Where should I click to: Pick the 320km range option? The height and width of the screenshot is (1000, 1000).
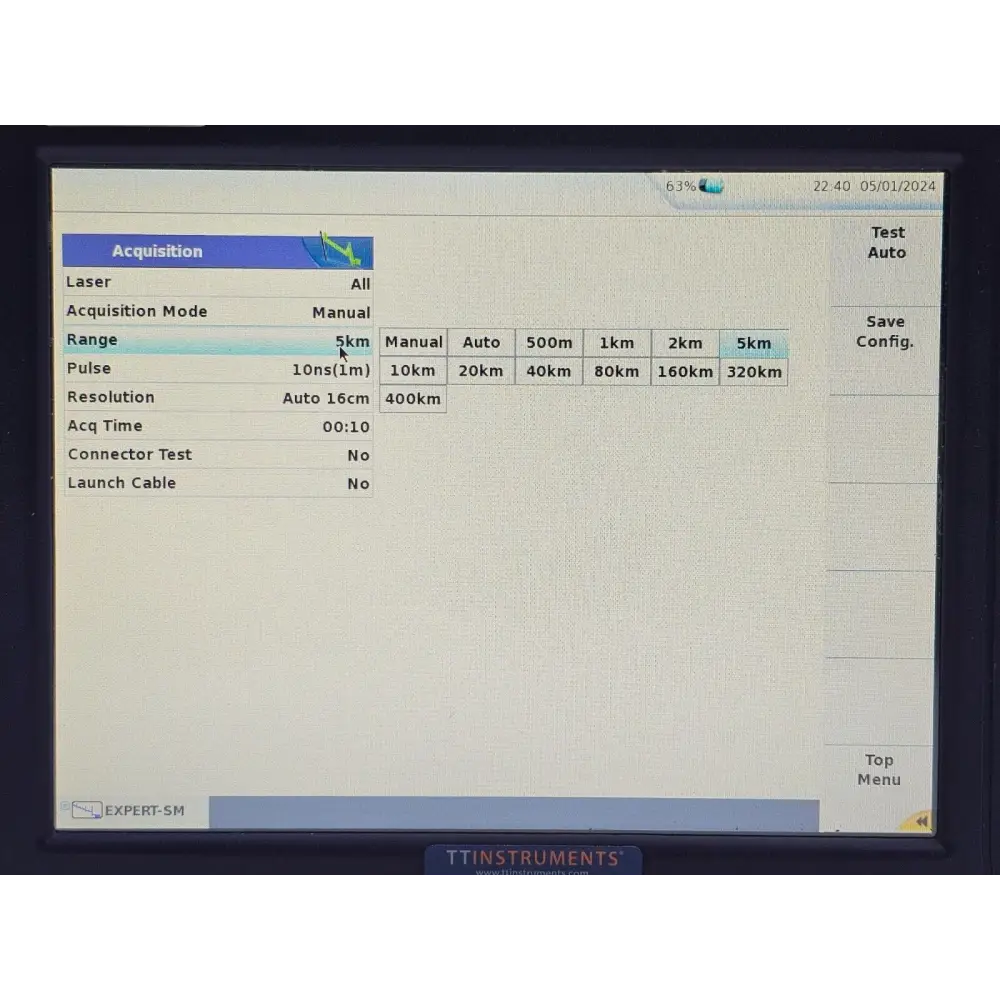[754, 372]
